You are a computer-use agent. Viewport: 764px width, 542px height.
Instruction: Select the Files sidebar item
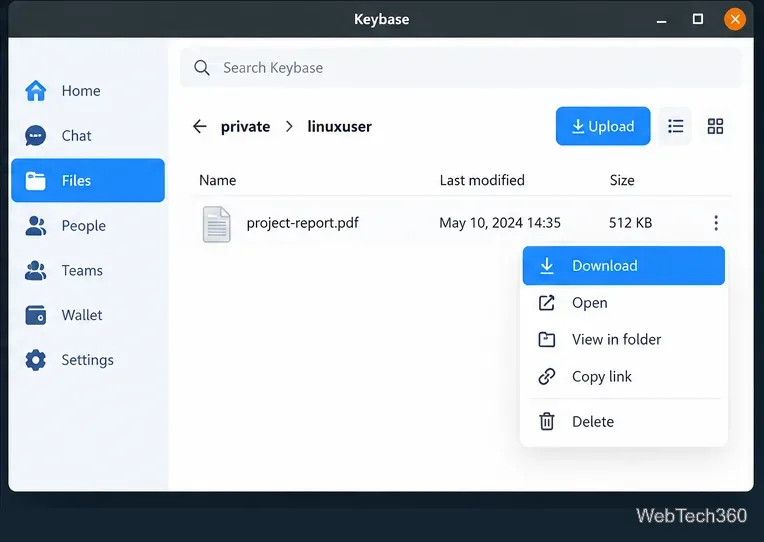click(88, 180)
